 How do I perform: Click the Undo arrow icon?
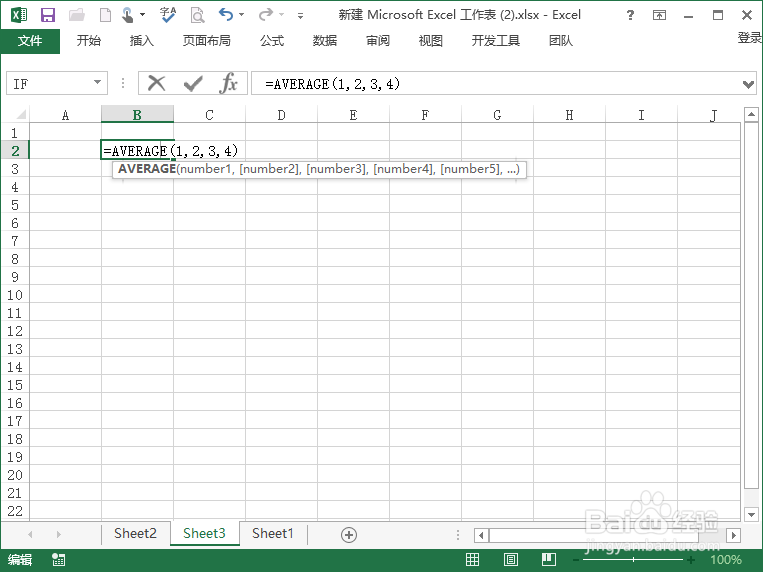pyautogui.click(x=226, y=15)
